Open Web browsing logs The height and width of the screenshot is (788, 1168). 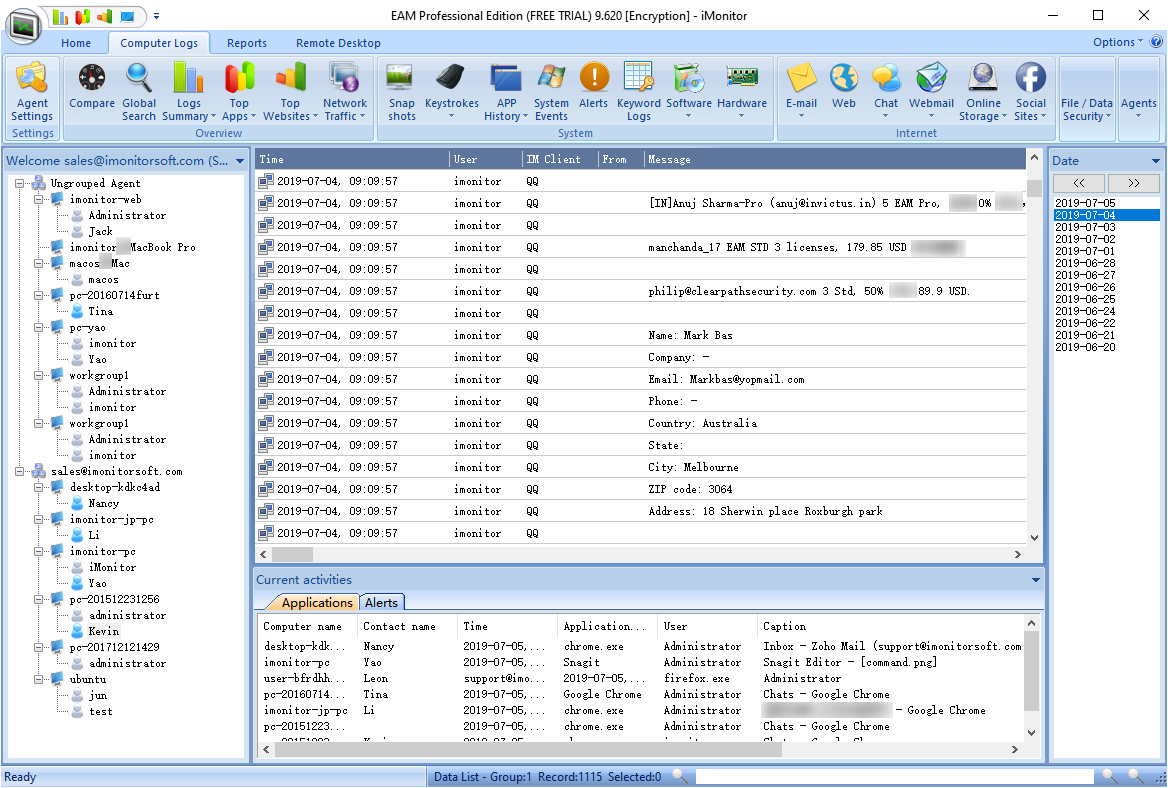pos(844,86)
